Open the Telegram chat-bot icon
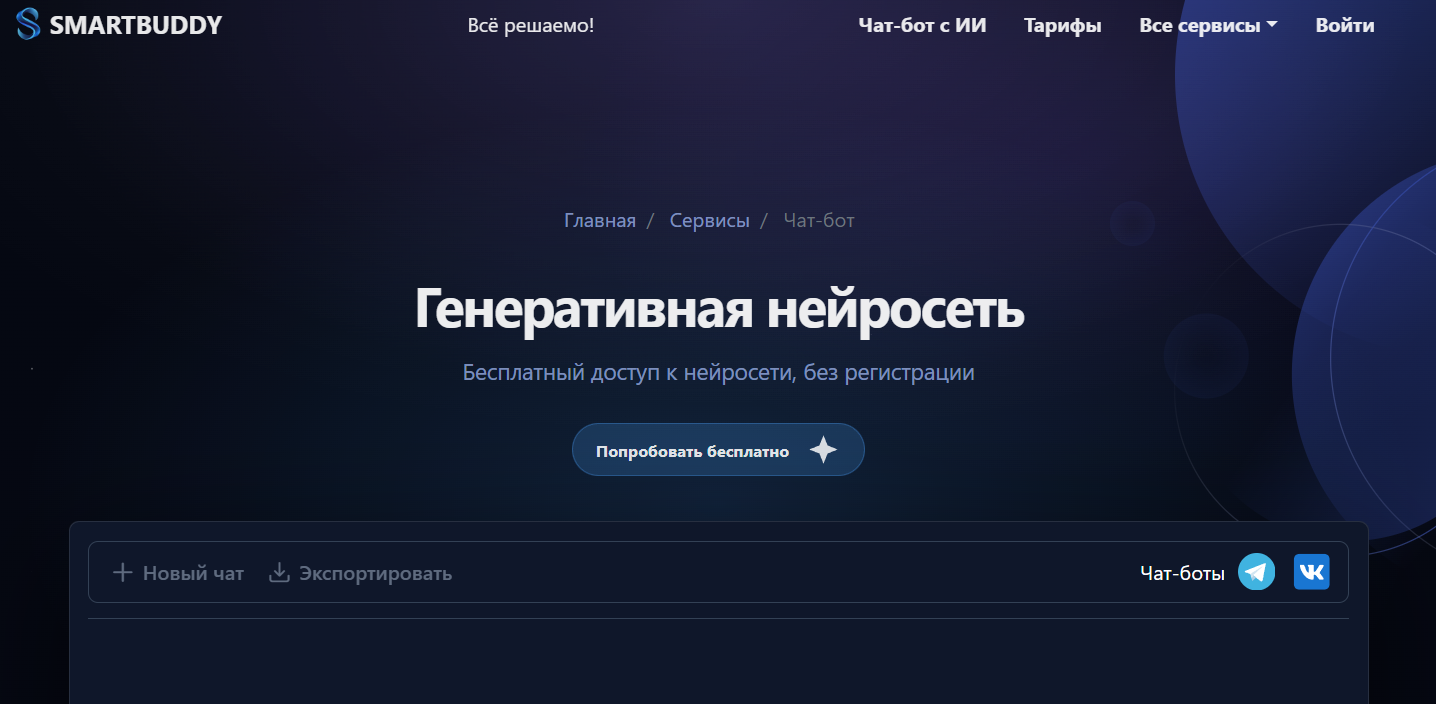 coord(1256,572)
